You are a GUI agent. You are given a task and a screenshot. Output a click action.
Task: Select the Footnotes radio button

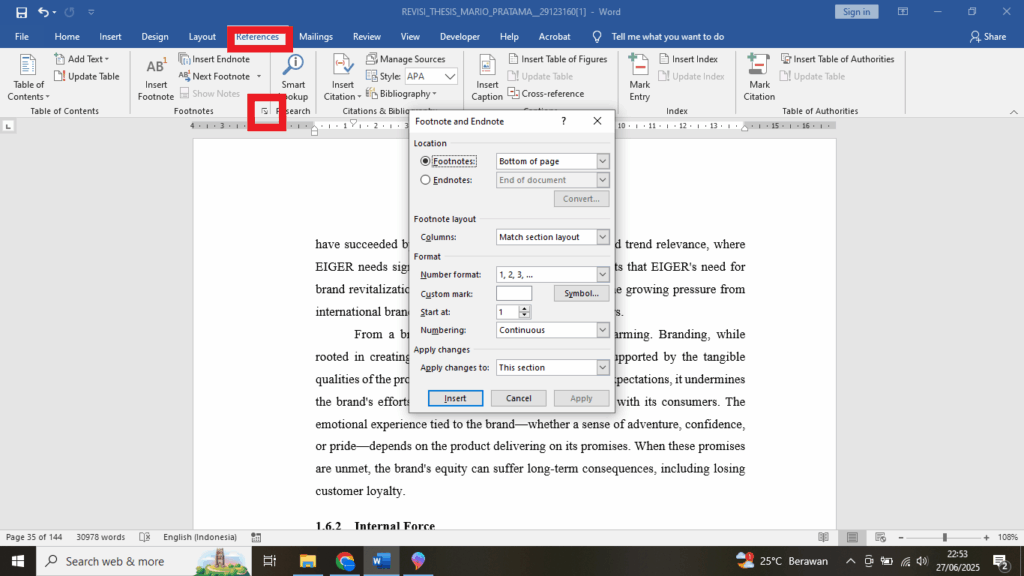(425, 161)
